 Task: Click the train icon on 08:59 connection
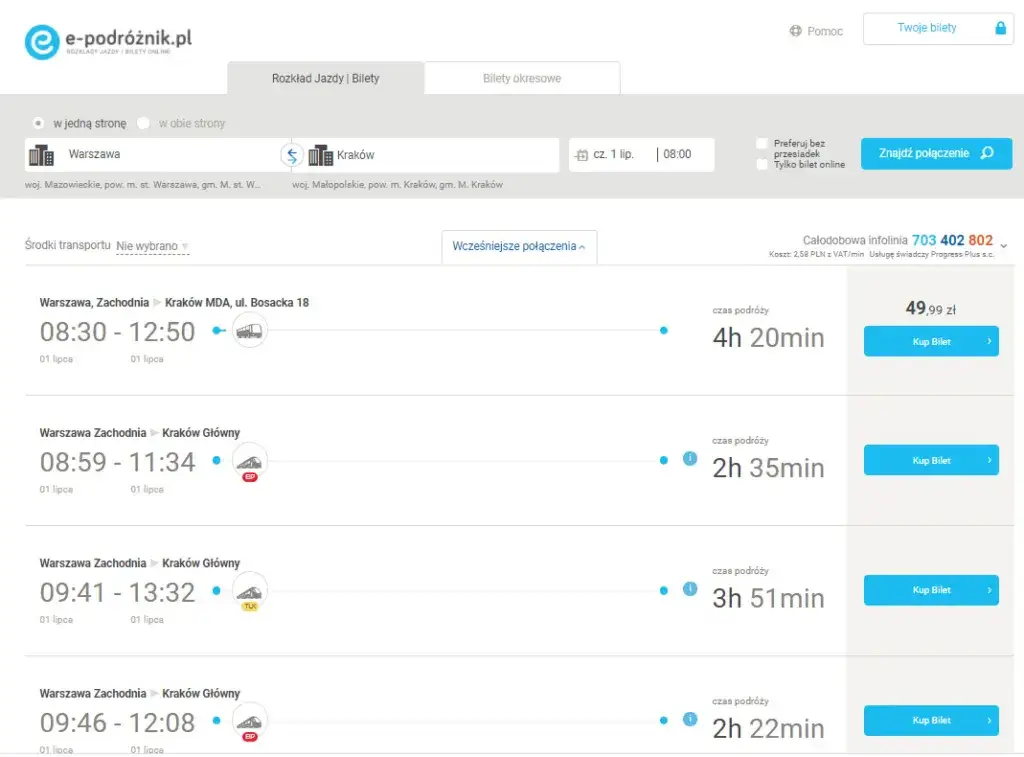pos(250,460)
